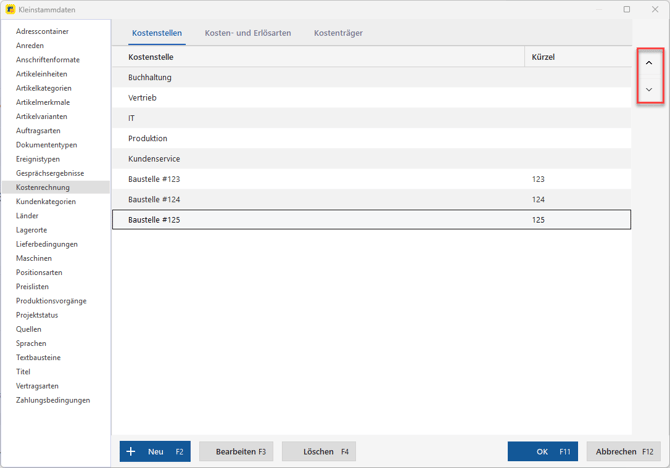Click the Kürzel column header
Screen dimensions: 670x468
(577, 57)
